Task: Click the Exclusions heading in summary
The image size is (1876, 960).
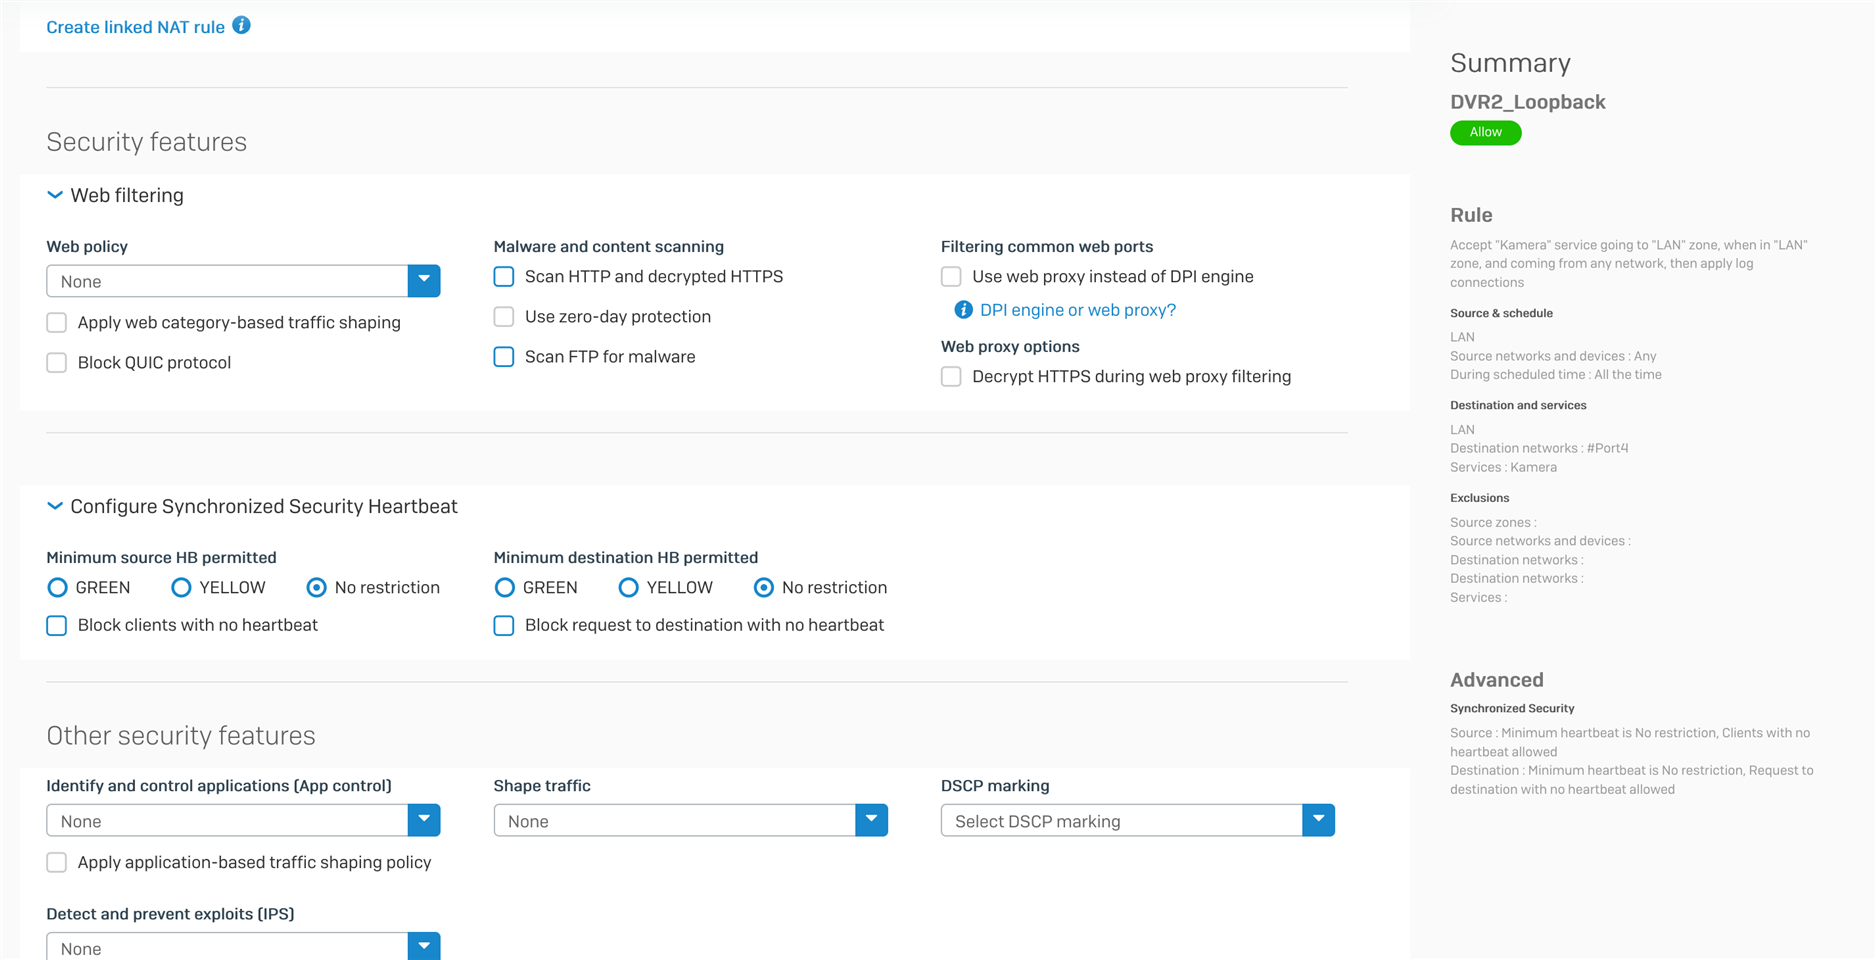Action: [1479, 498]
